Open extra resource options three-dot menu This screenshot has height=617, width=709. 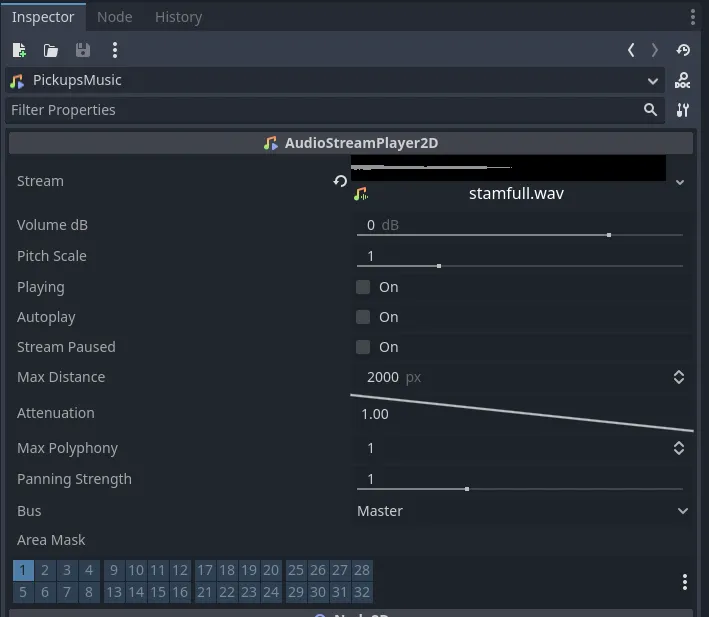click(x=115, y=50)
